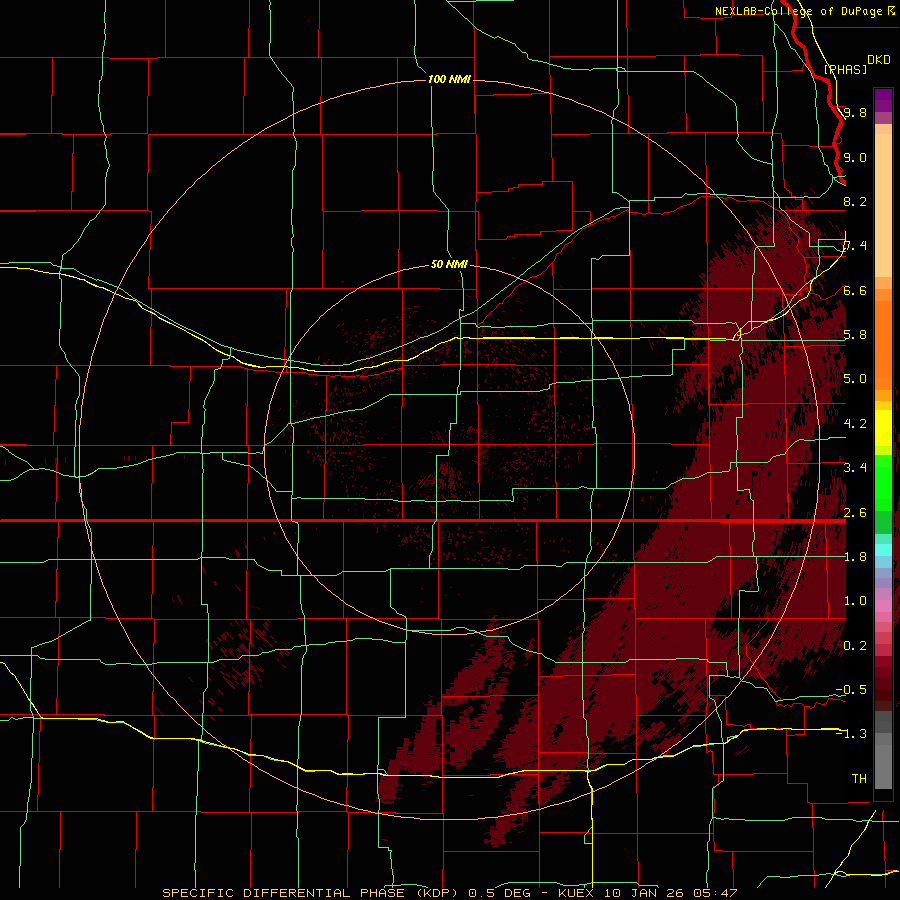The image size is (900, 900).
Task: Click the 50 NMI range ring label
Action: pyautogui.click(x=449, y=264)
